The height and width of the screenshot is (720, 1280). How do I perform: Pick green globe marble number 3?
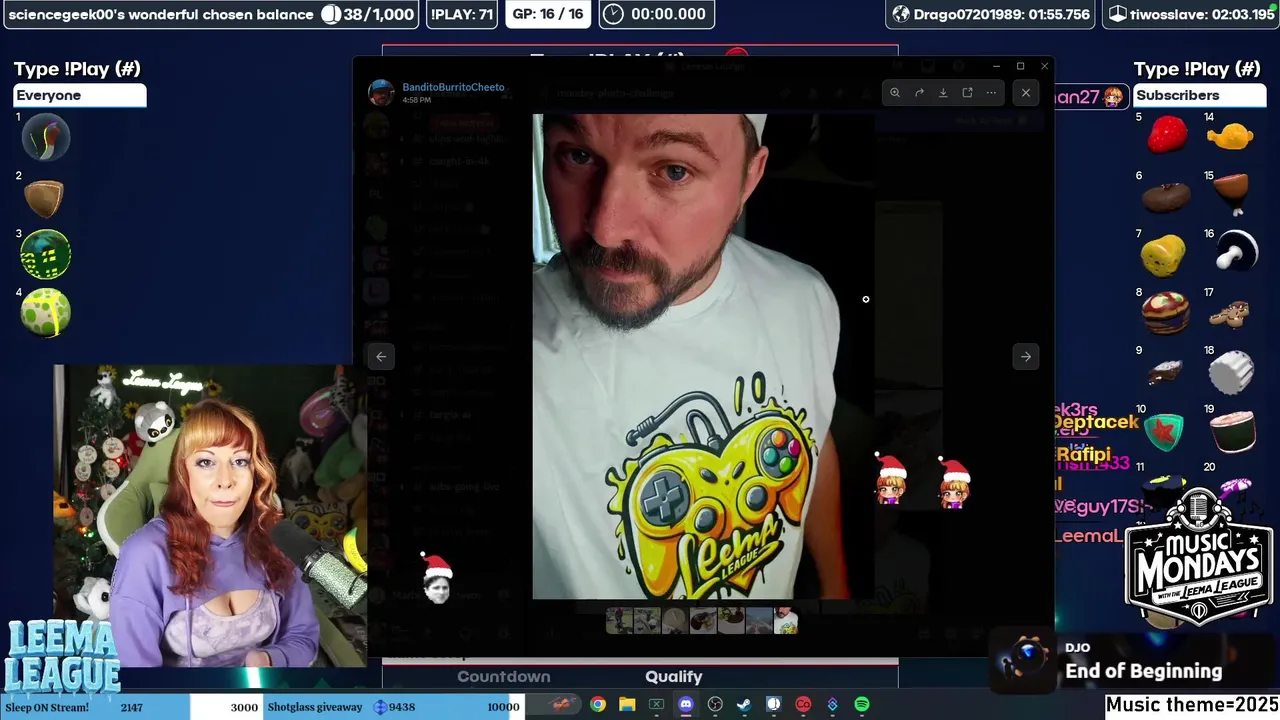[x=45, y=254]
